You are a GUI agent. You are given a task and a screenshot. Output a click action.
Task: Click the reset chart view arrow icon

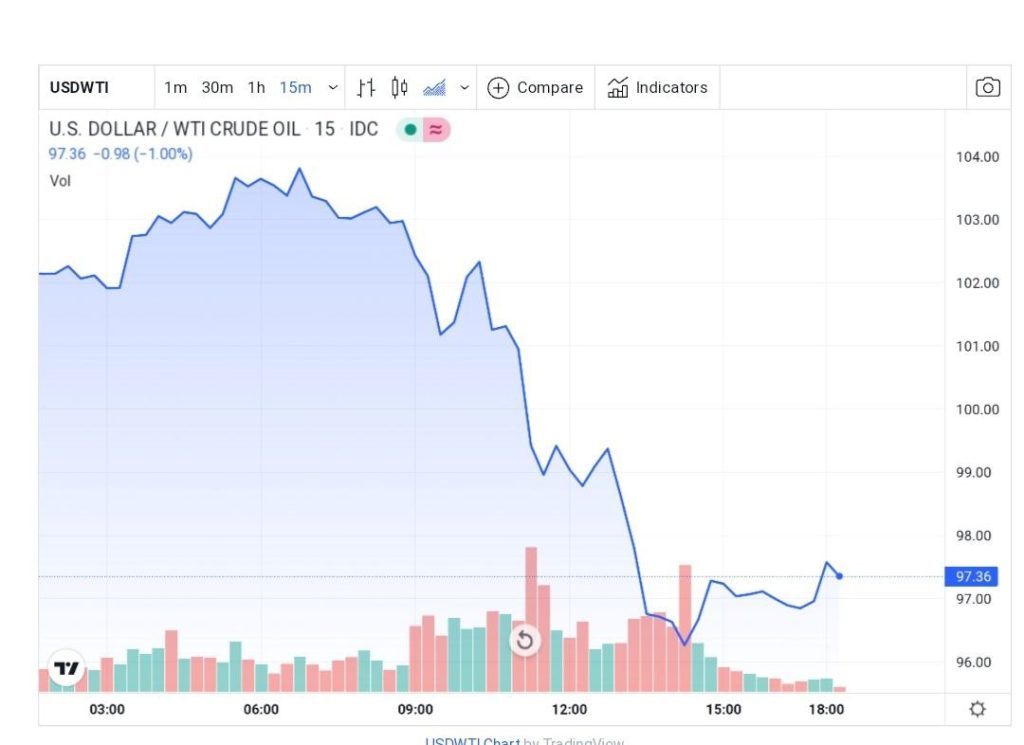tap(524, 641)
